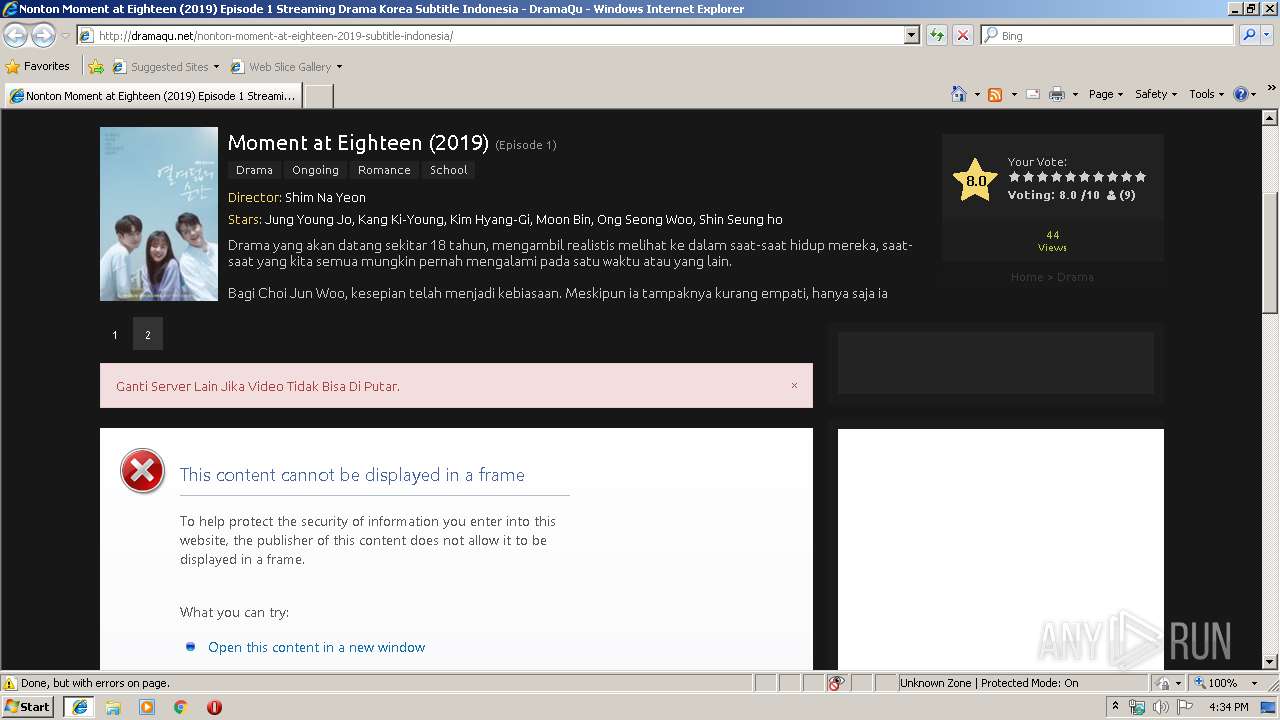This screenshot has height=720, width=1280.
Task: Click star link Ong Seong Woo
Action: 644,219
